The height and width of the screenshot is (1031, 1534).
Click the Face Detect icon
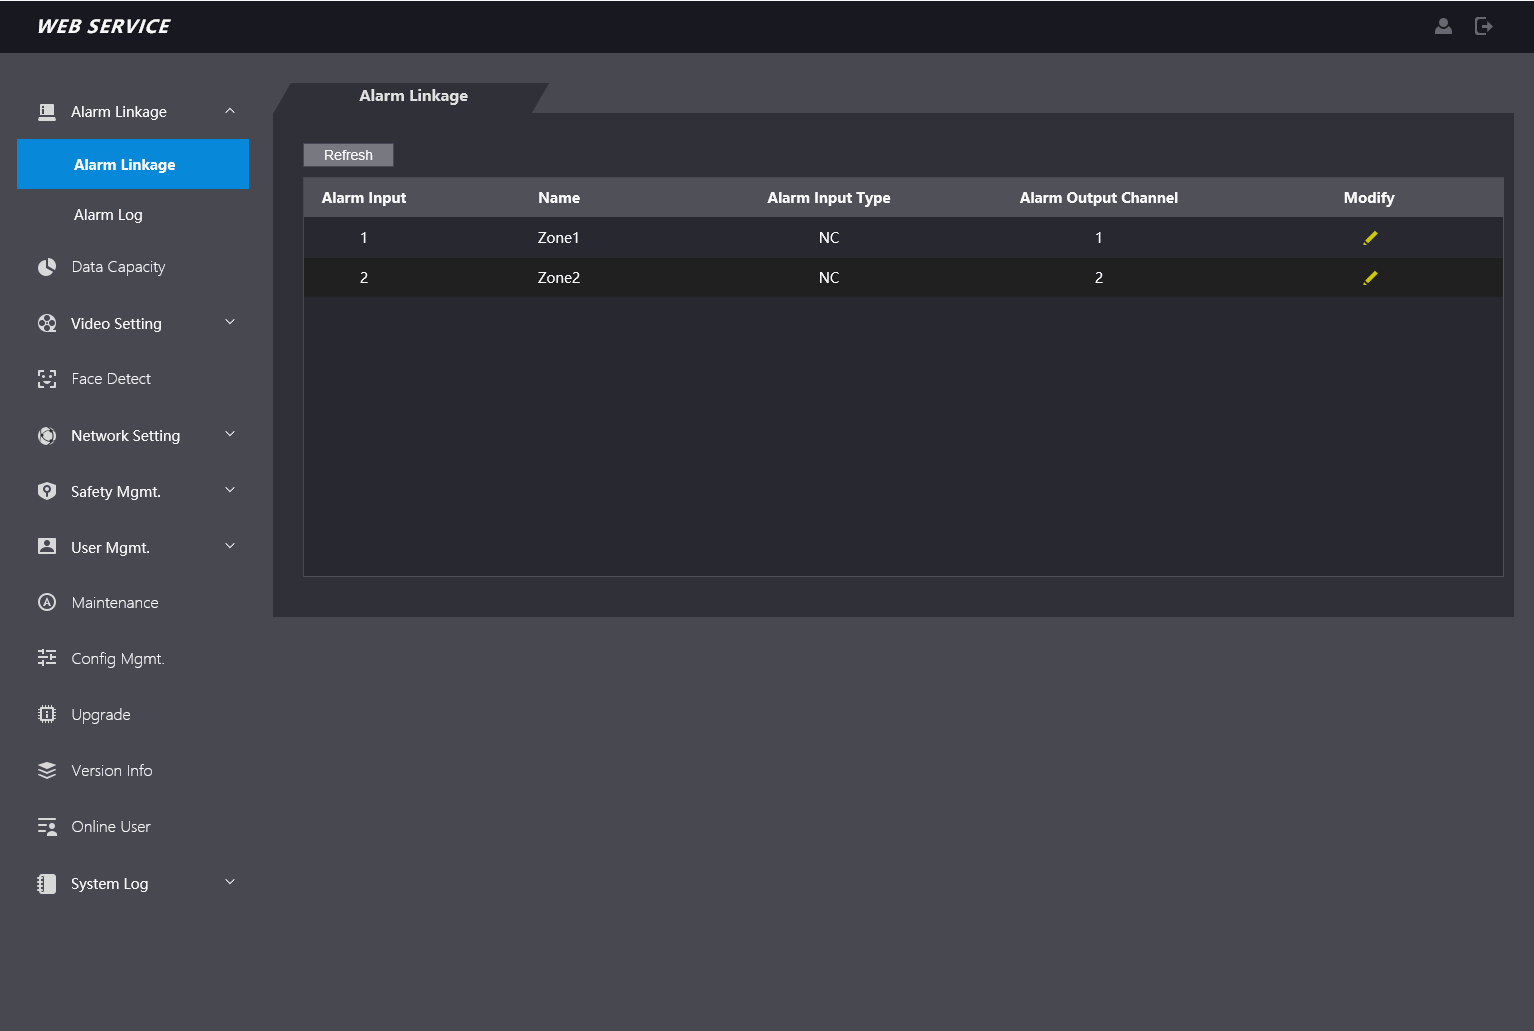point(47,379)
